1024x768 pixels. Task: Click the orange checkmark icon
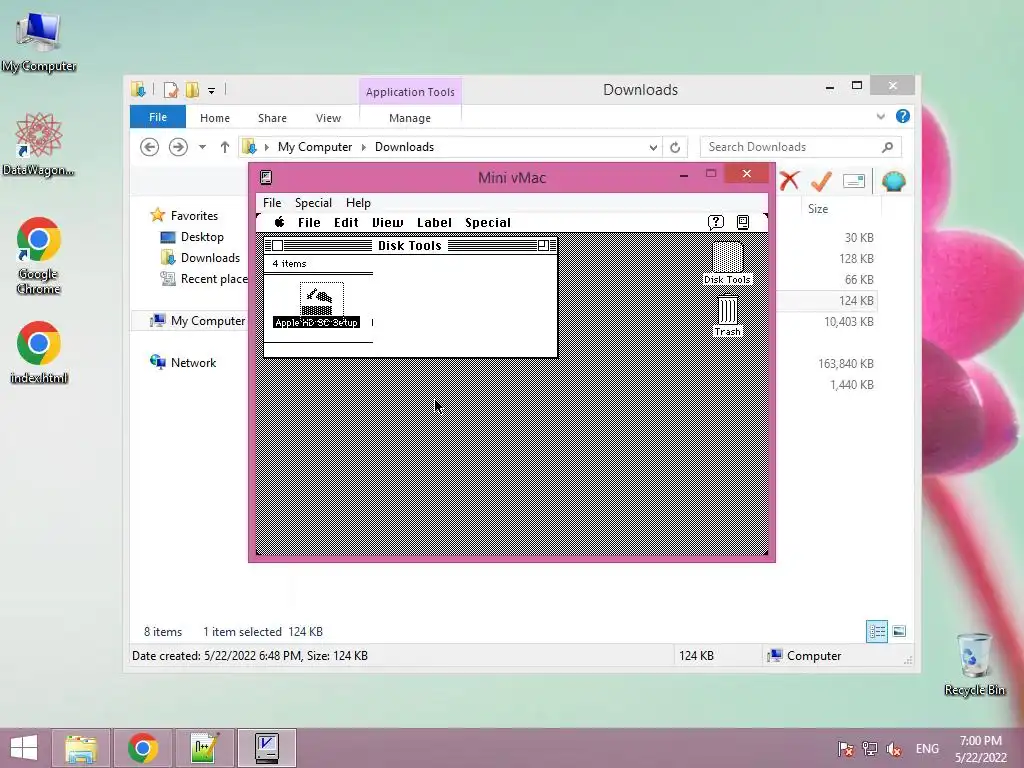click(x=821, y=181)
